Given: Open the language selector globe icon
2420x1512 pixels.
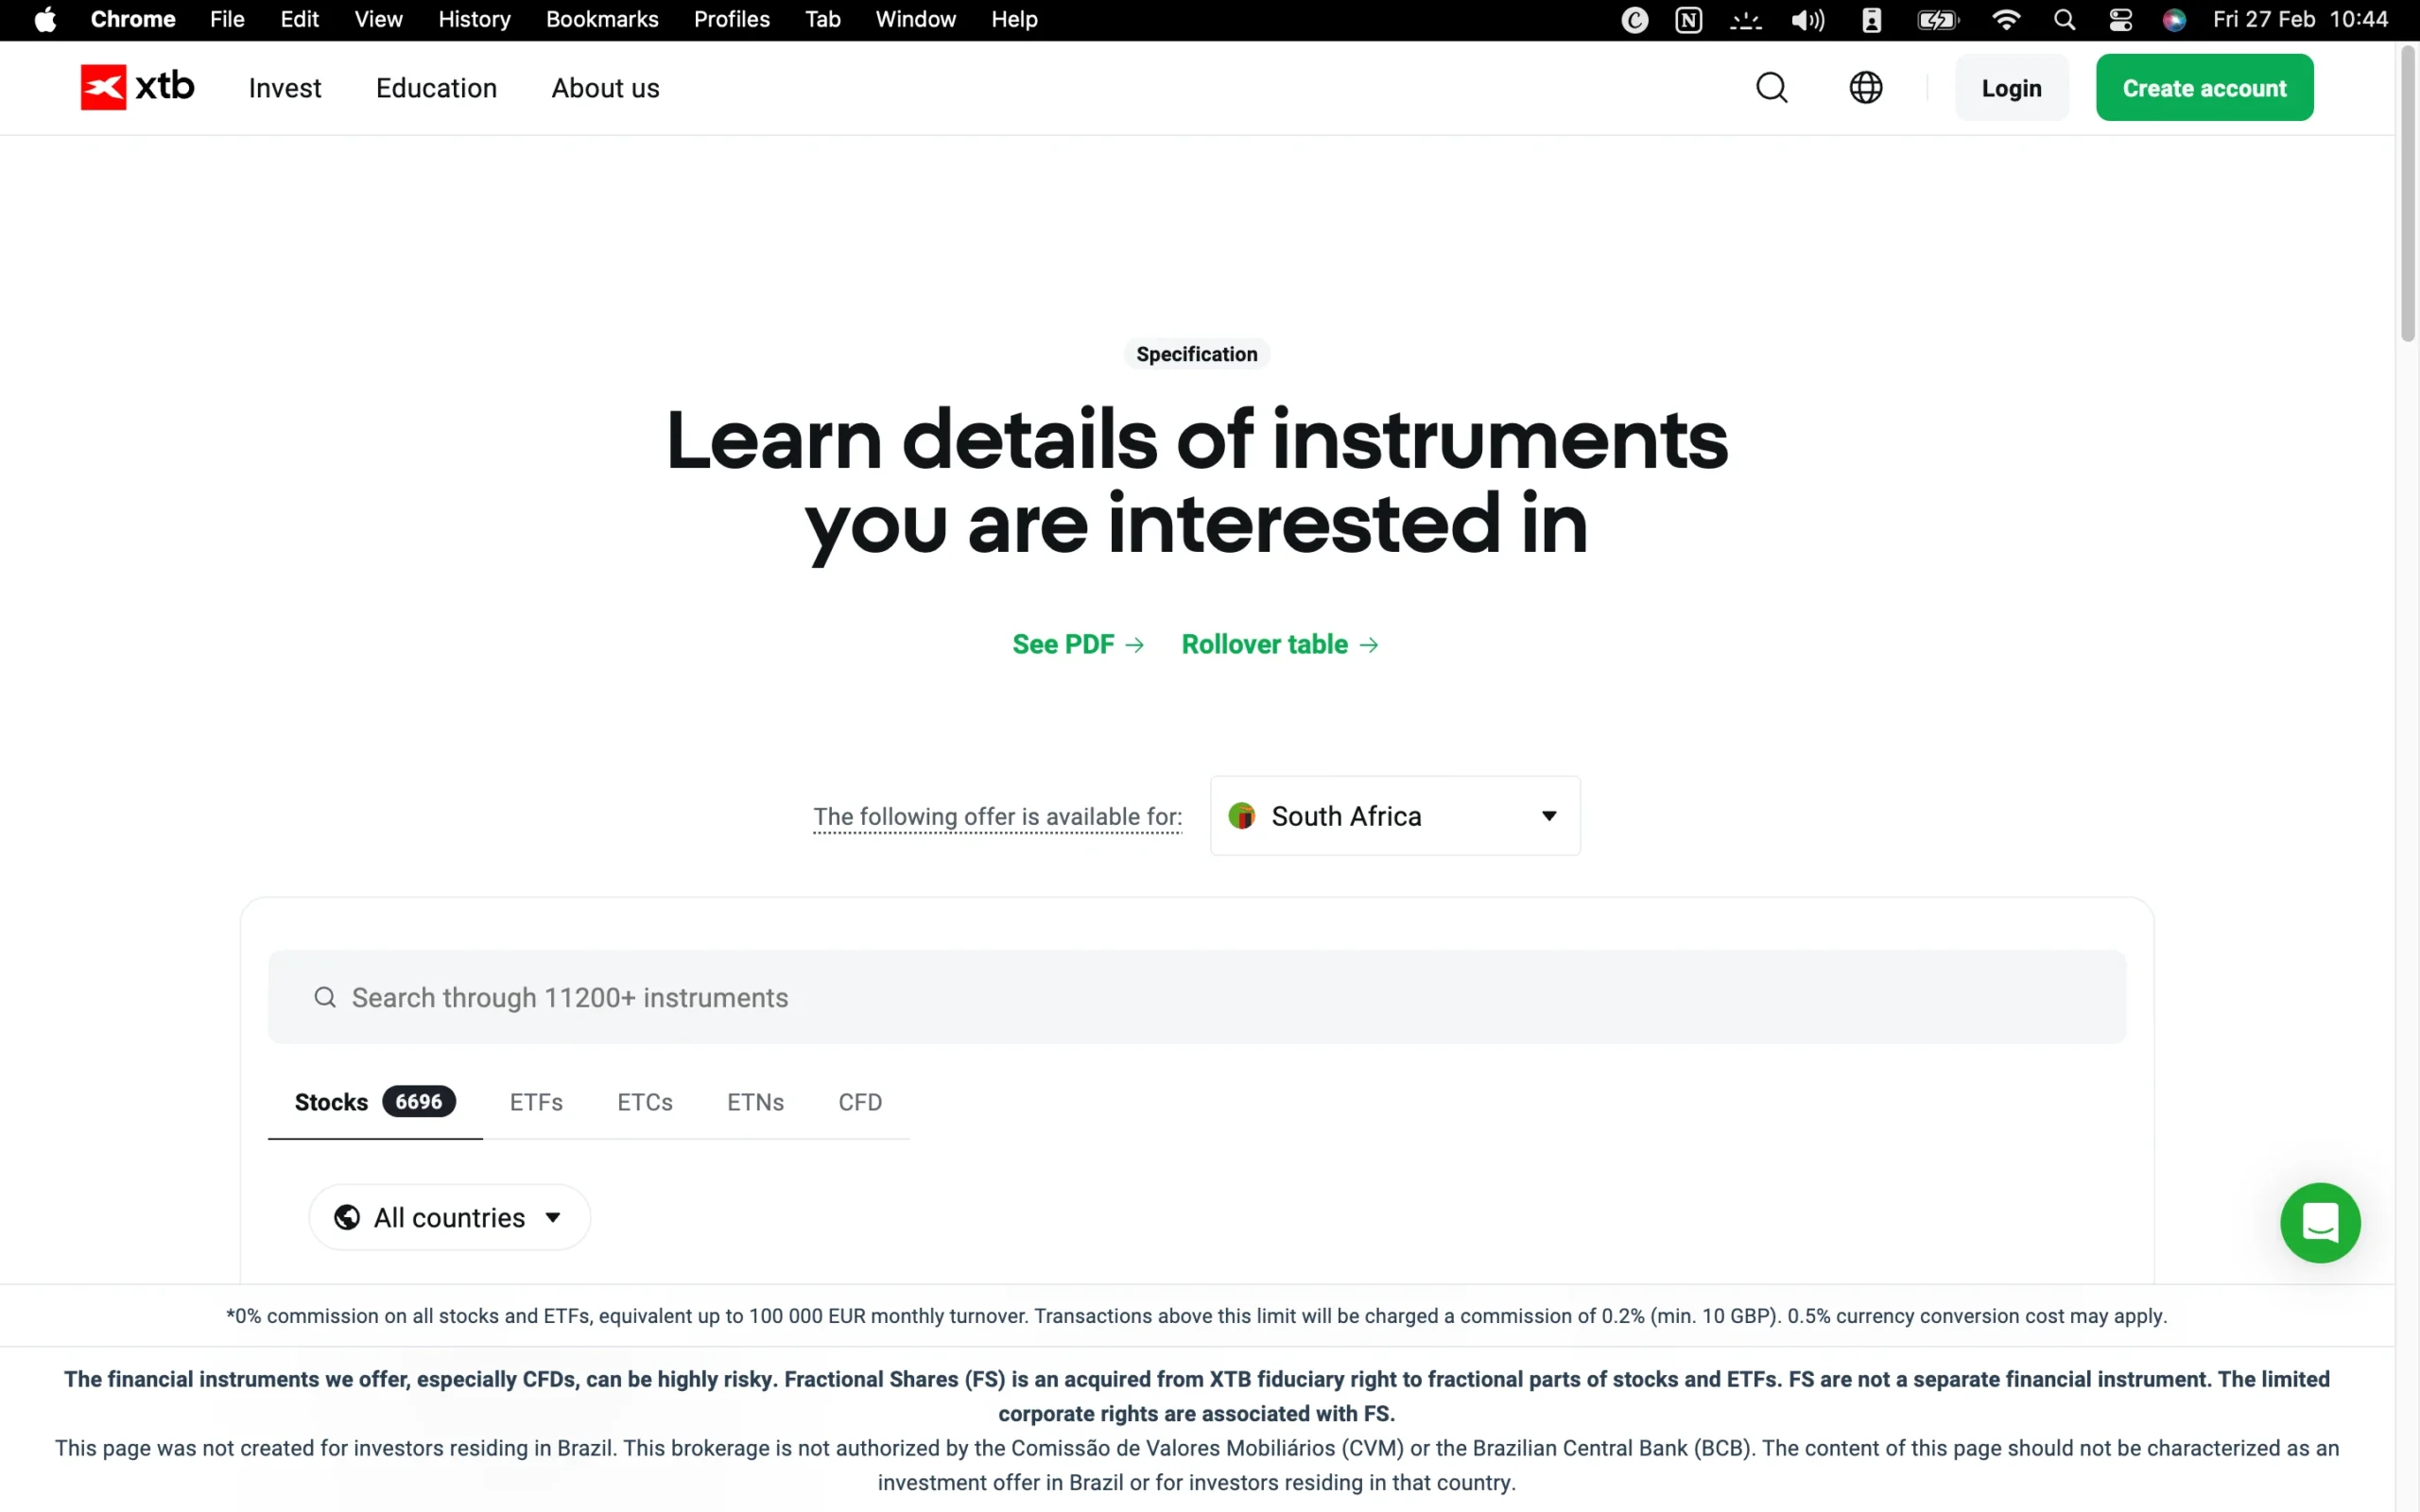Looking at the screenshot, I should 1866,87.
